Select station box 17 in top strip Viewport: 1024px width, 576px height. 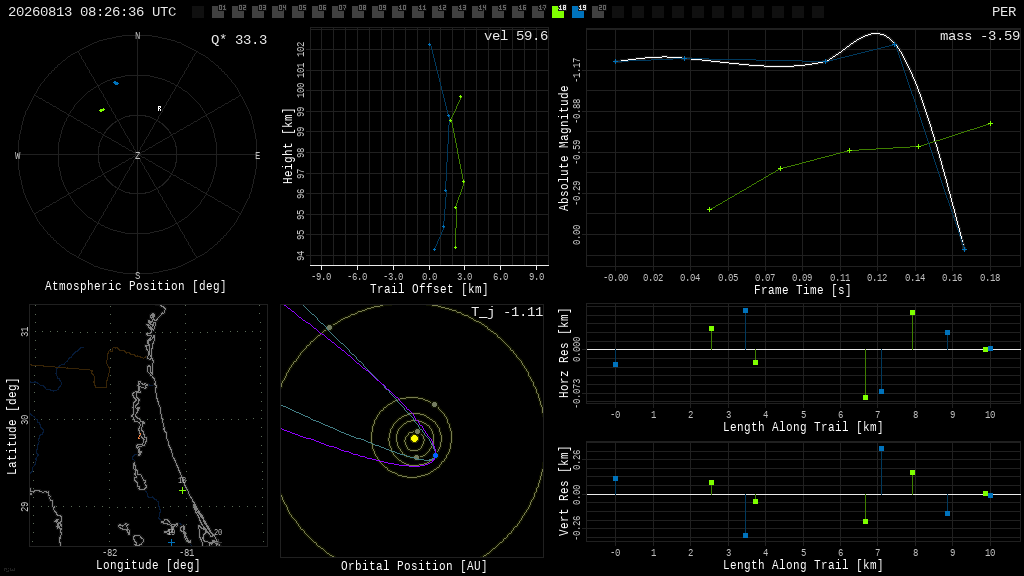point(538,12)
